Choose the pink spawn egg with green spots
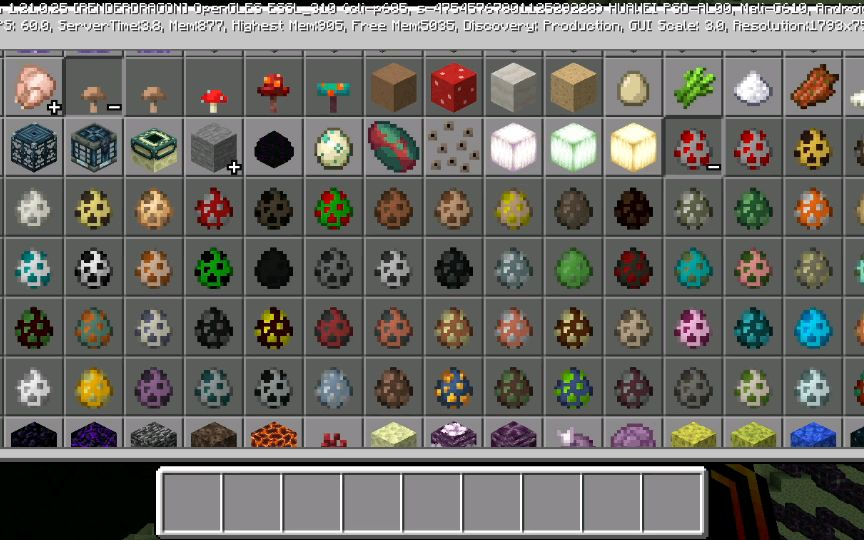864x540 pixels. coord(753,267)
